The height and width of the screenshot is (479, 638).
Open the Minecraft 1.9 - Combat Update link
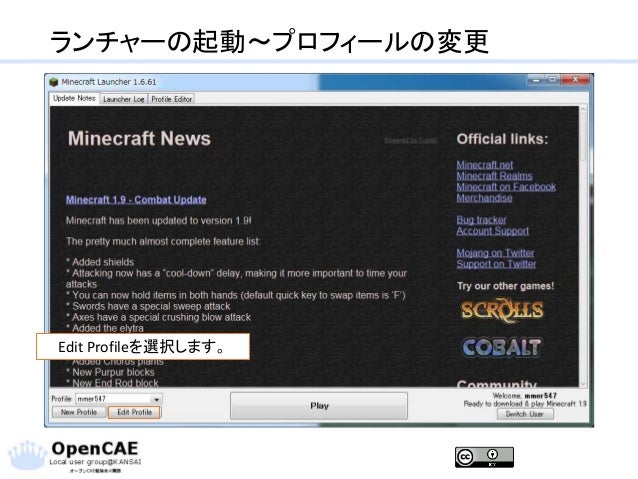(136, 200)
